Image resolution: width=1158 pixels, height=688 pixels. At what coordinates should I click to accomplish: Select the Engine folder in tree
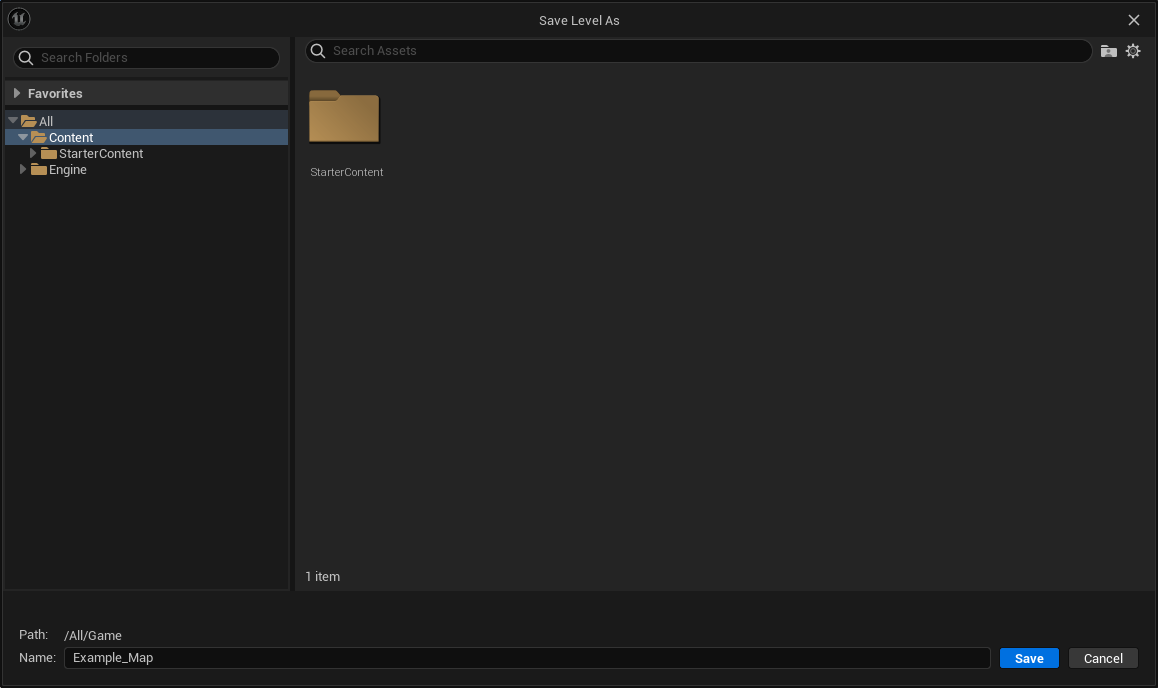click(68, 170)
